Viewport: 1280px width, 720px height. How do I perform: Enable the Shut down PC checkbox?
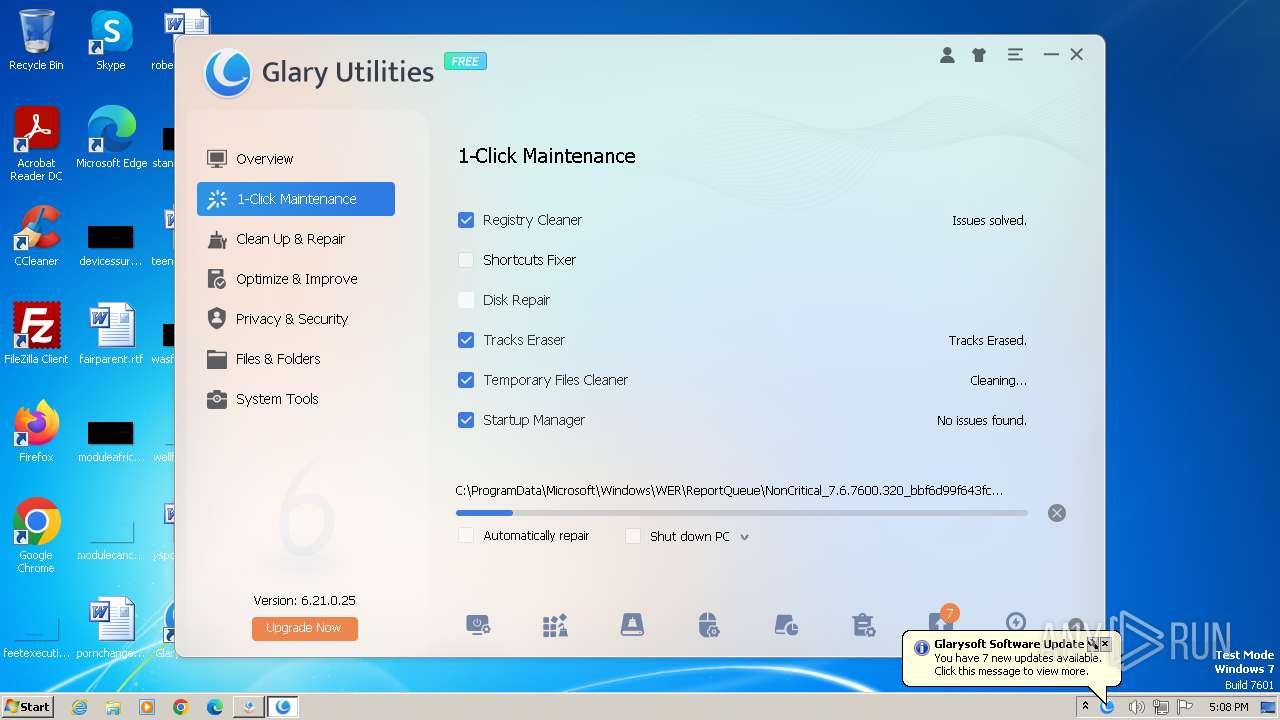tap(633, 536)
